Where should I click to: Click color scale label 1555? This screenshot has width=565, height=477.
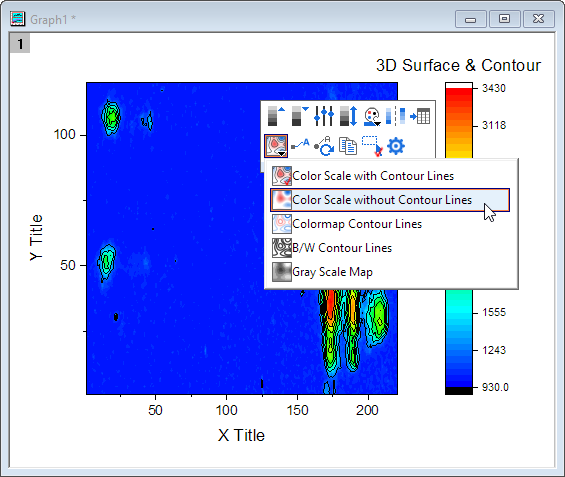pyautogui.click(x=494, y=312)
